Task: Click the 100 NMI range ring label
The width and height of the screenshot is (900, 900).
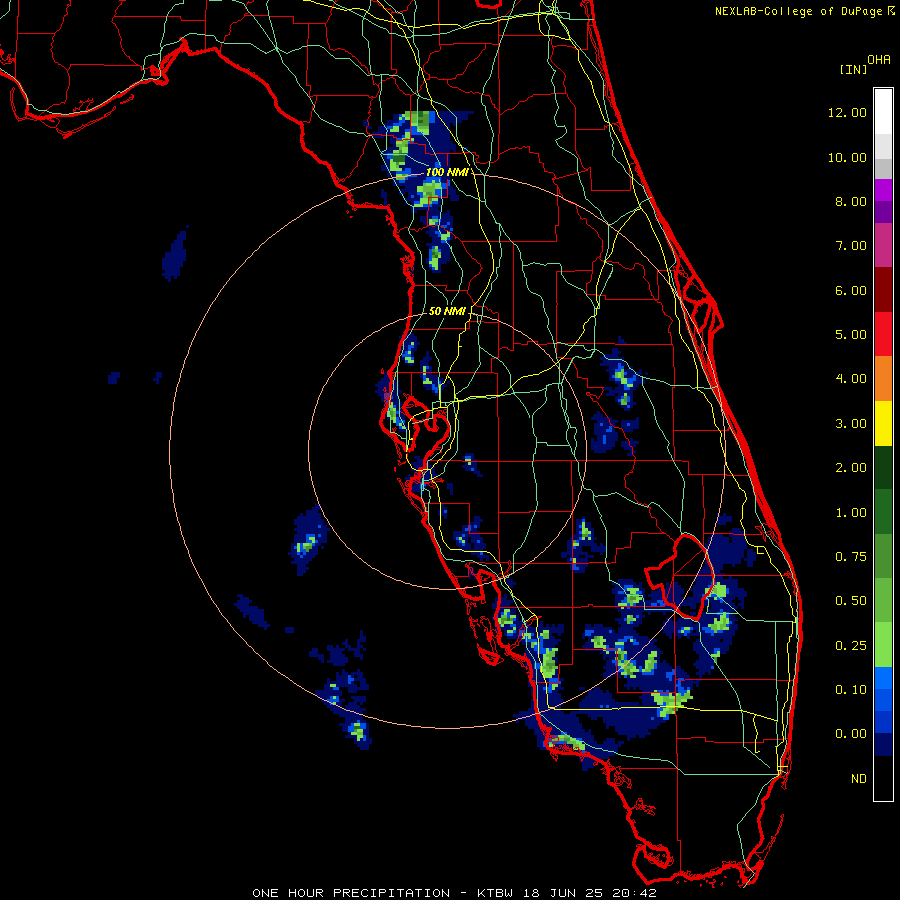Action: click(447, 172)
